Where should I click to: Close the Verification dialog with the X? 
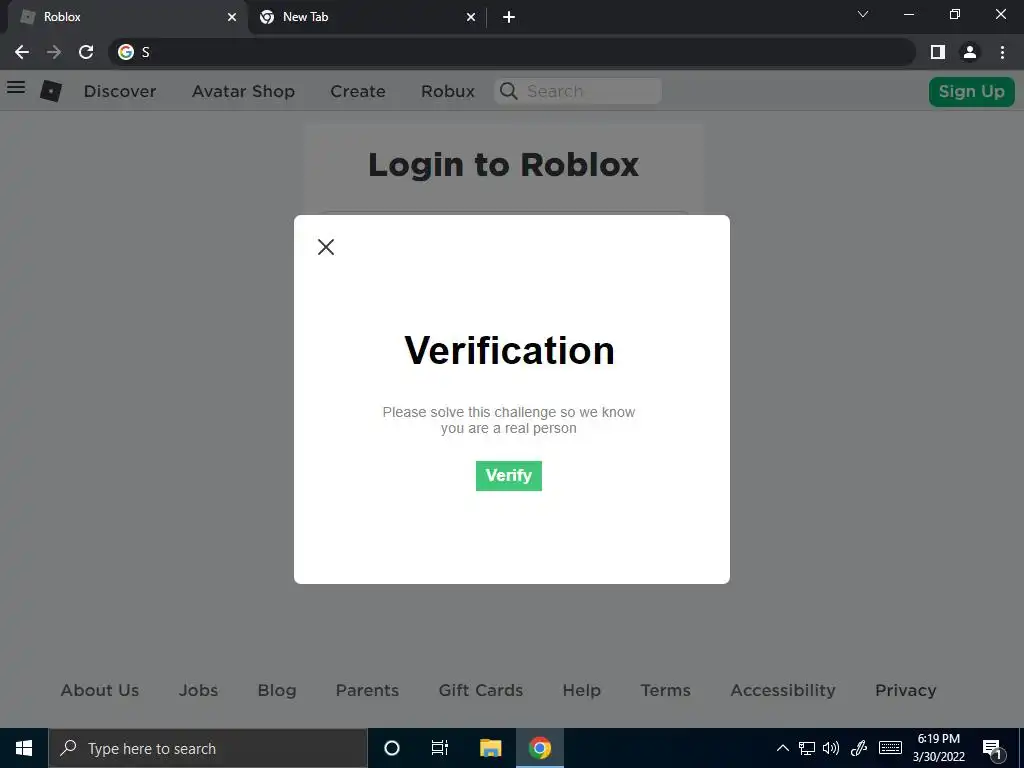[326, 247]
